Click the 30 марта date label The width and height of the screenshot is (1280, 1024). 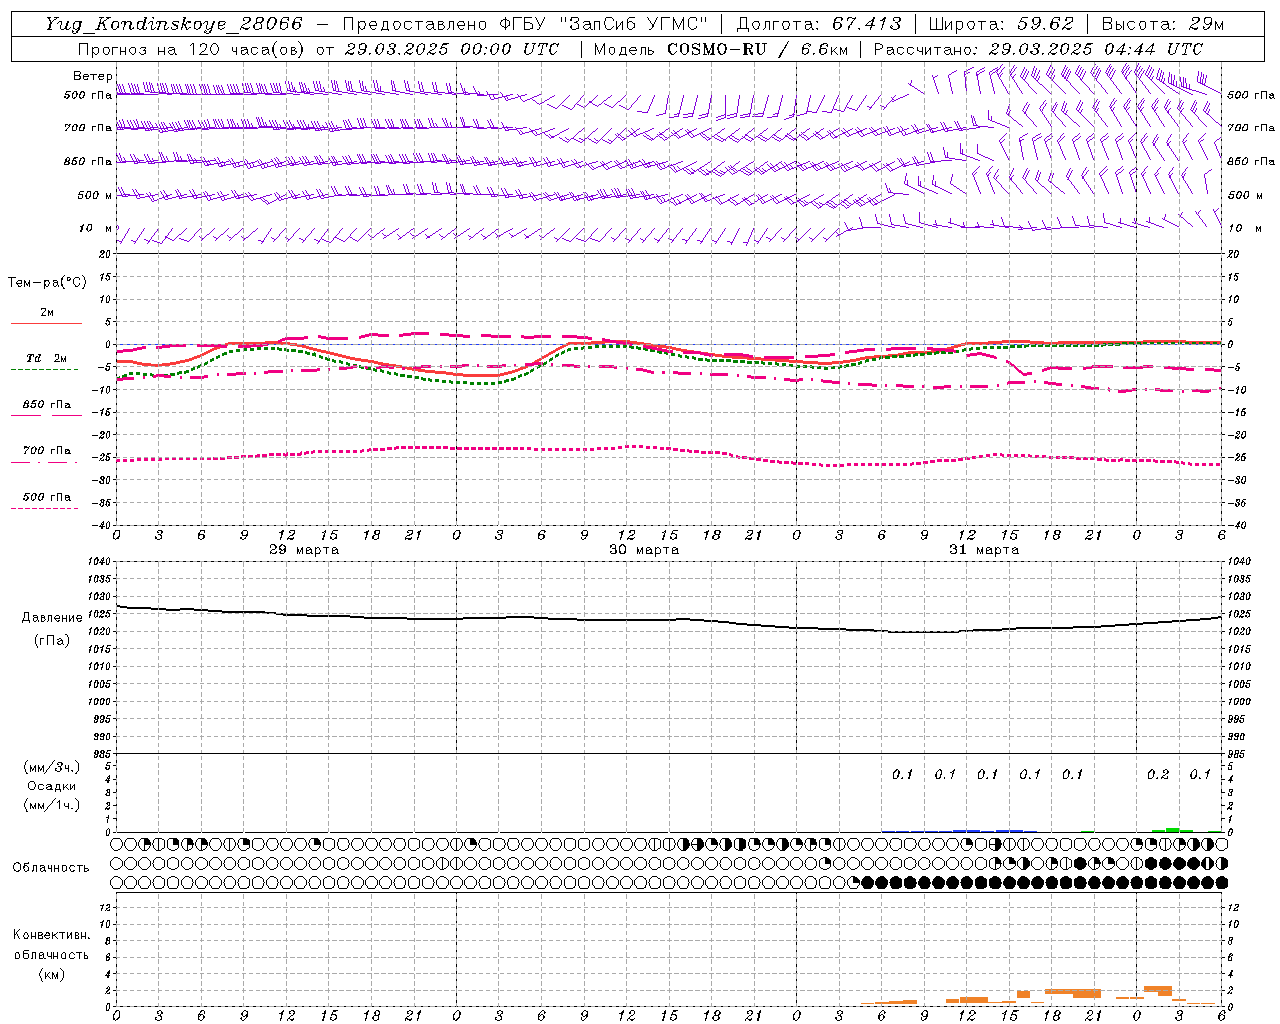[x=644, y=550]
